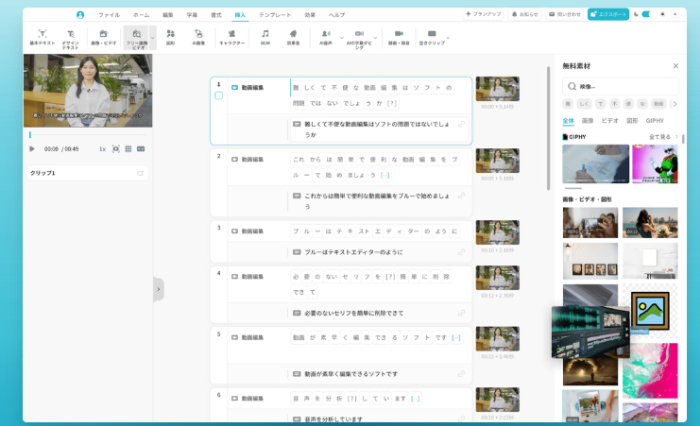Click the プランアップ button
Image resolution: width=700 pixels, height=426 pixels.
click(483, 14)
